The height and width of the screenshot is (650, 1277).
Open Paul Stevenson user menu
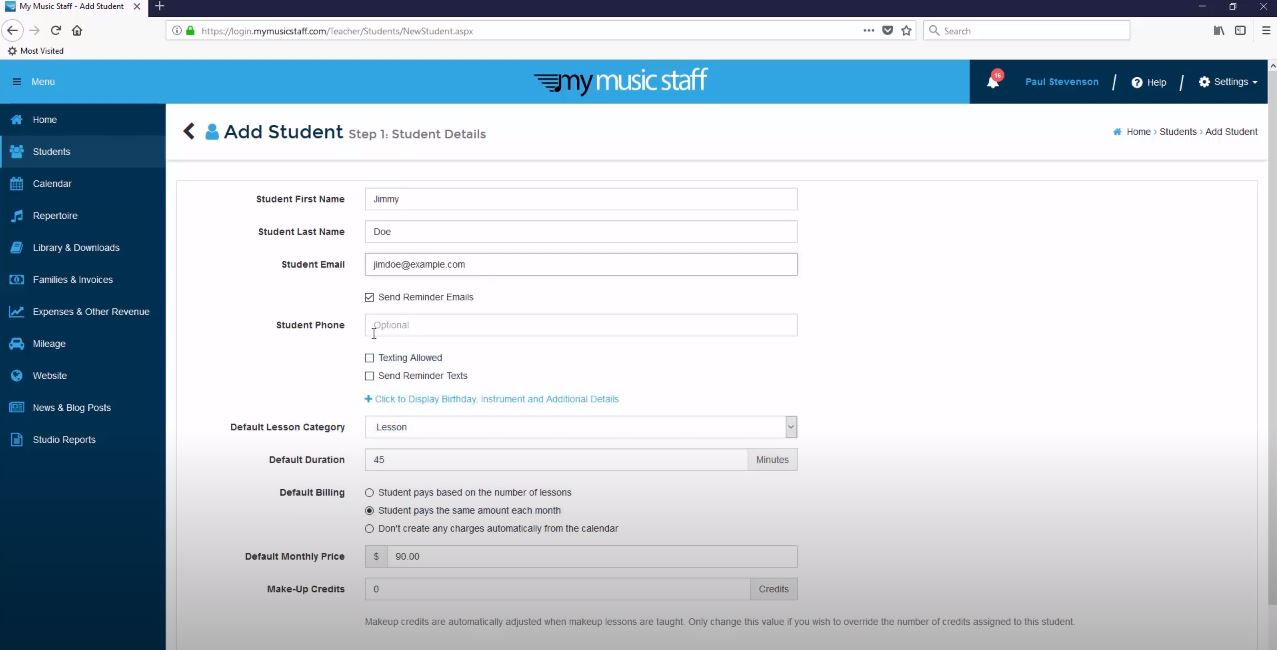[1062, 82]
